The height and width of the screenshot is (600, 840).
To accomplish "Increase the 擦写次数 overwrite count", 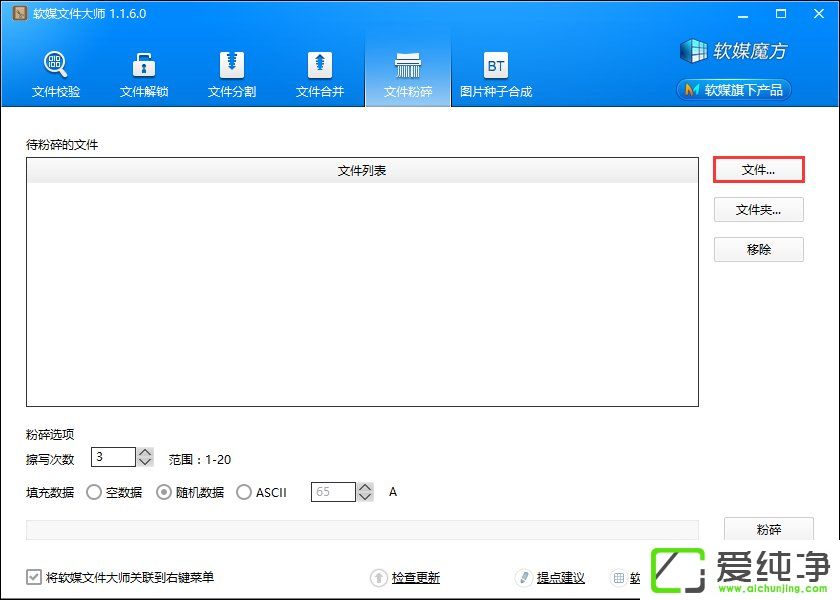I will (x=145, y=452).
